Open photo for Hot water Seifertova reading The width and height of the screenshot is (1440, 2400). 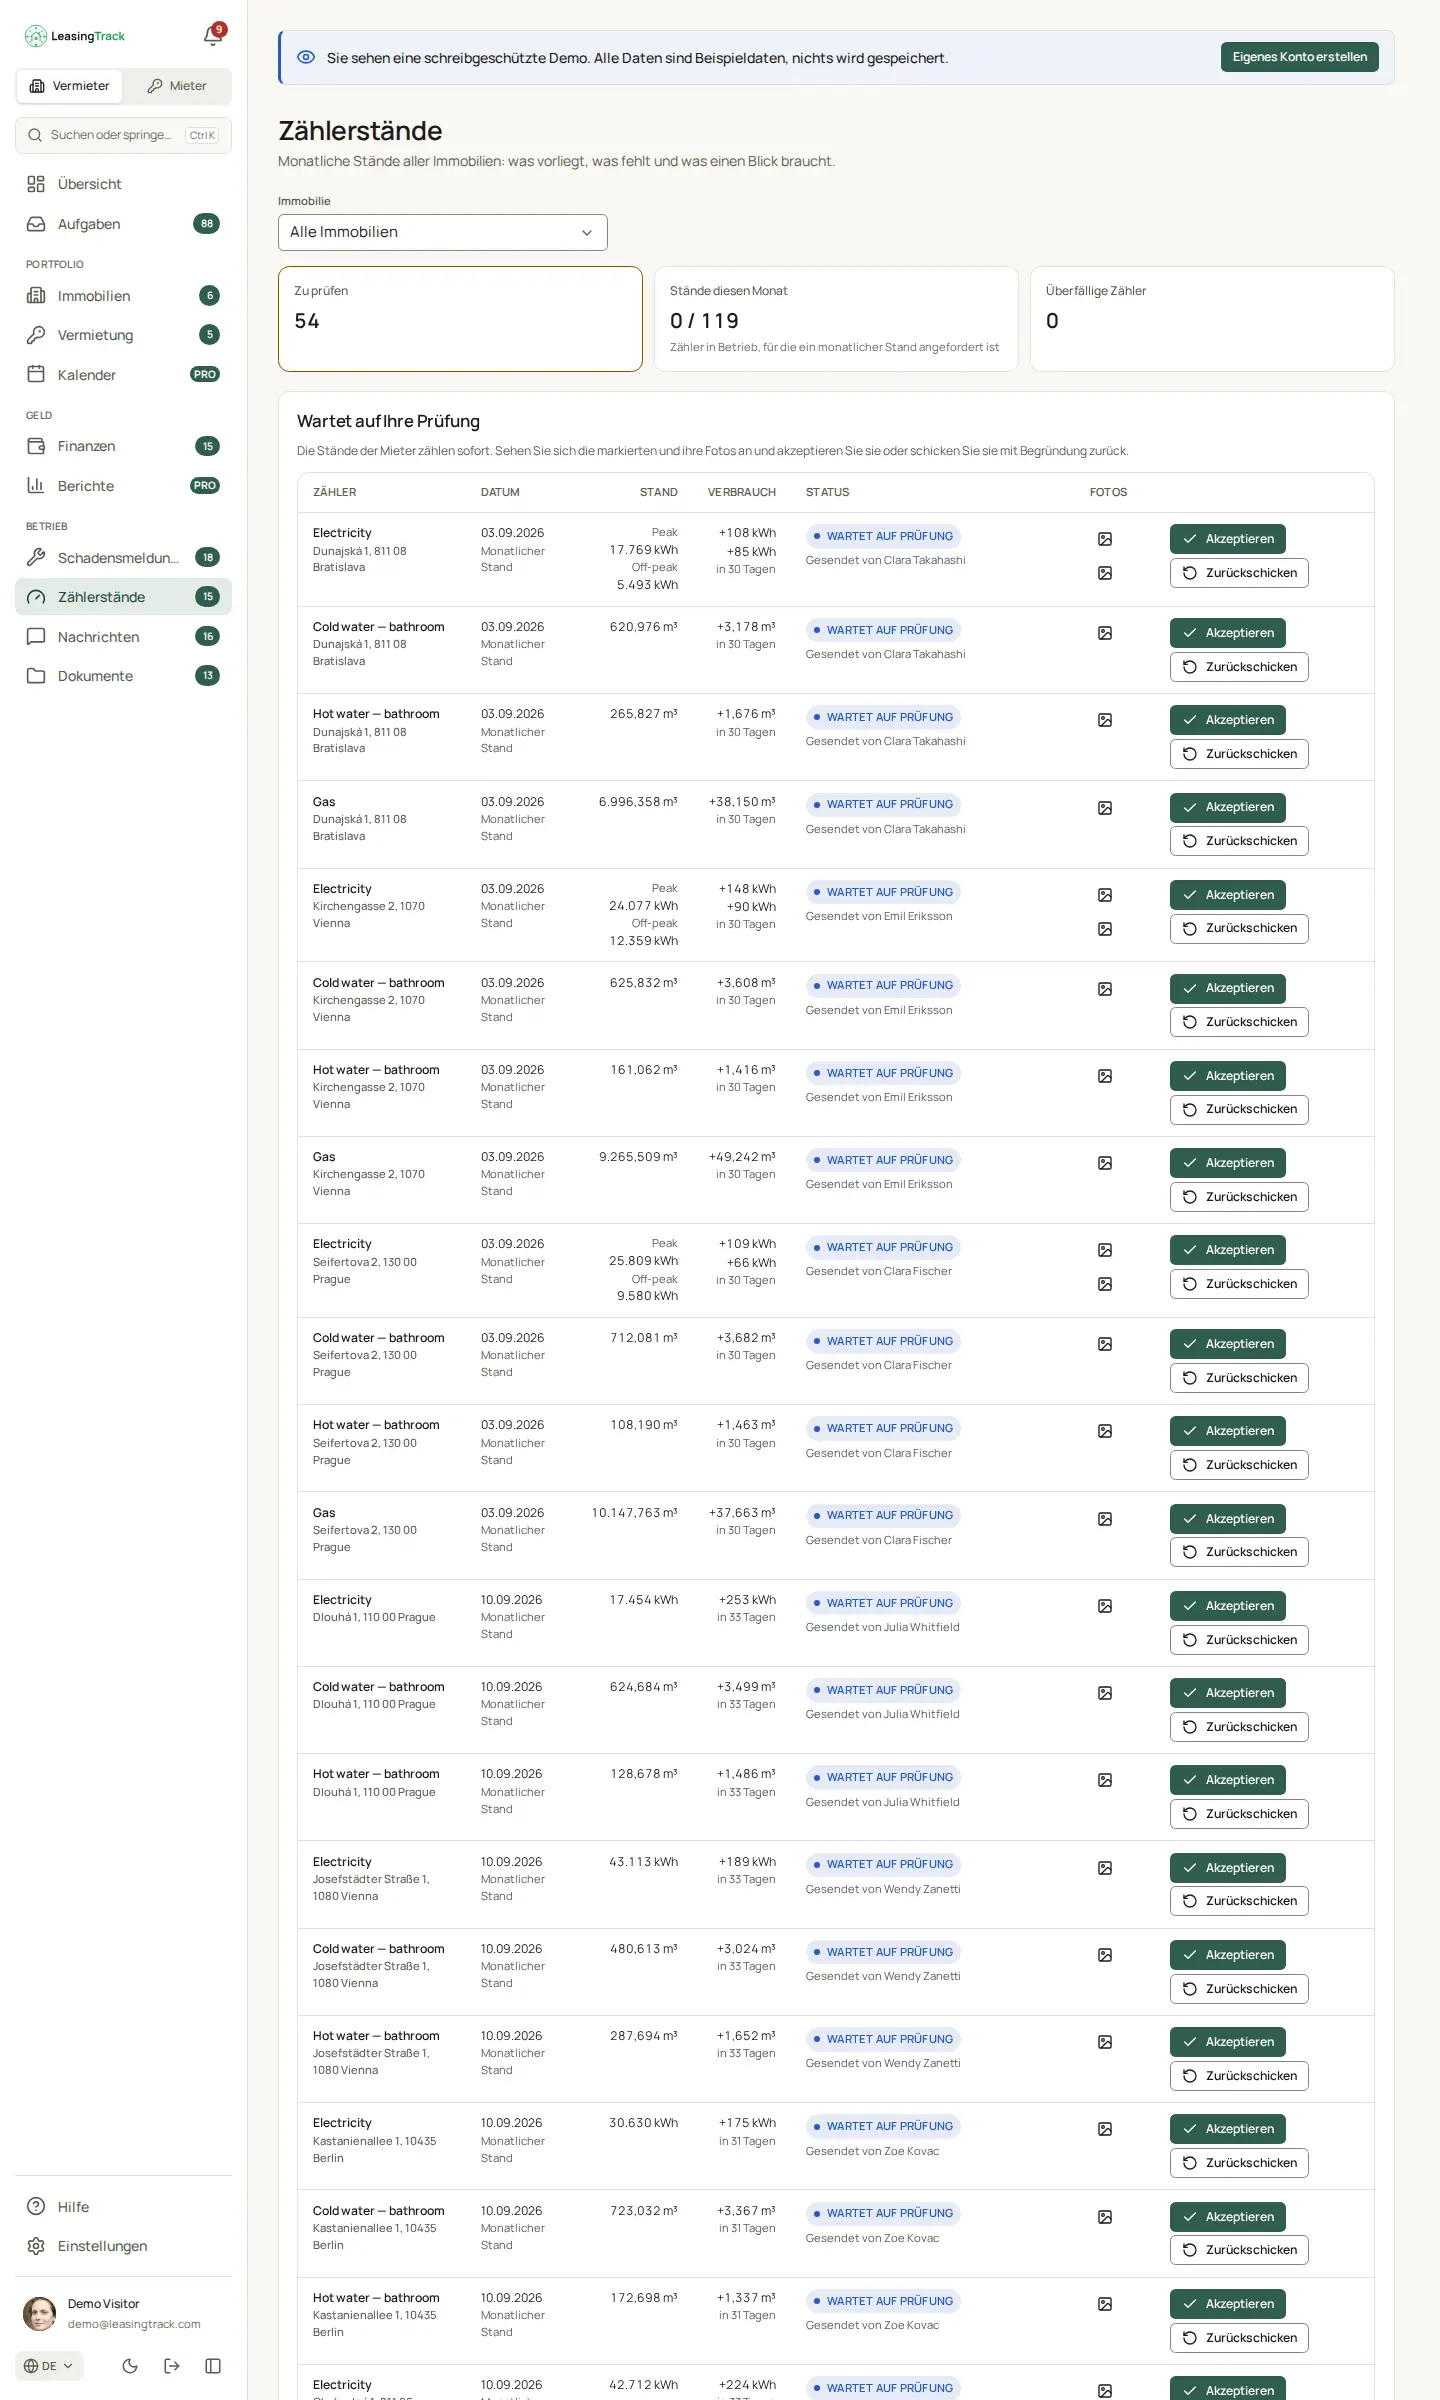1105,1431
